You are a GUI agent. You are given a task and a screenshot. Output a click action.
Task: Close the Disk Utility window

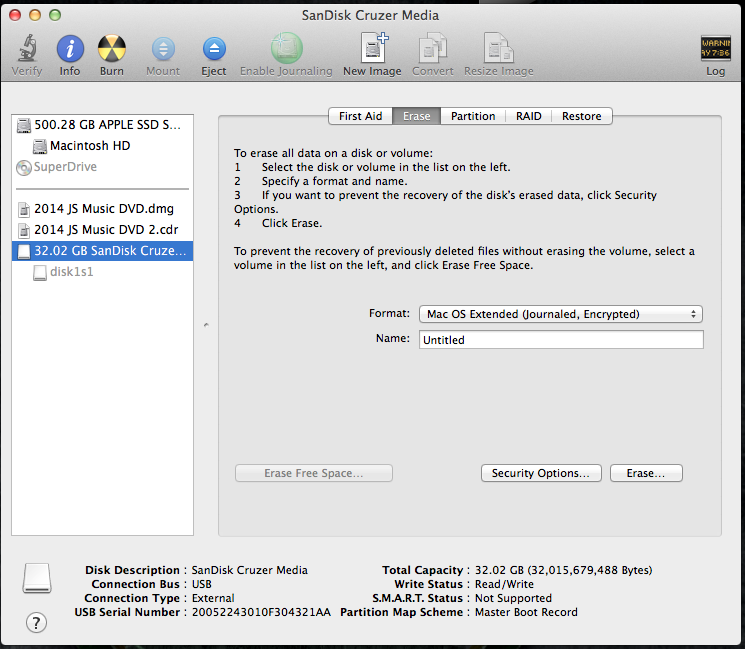pyautogui.click(x=15, y=15)
